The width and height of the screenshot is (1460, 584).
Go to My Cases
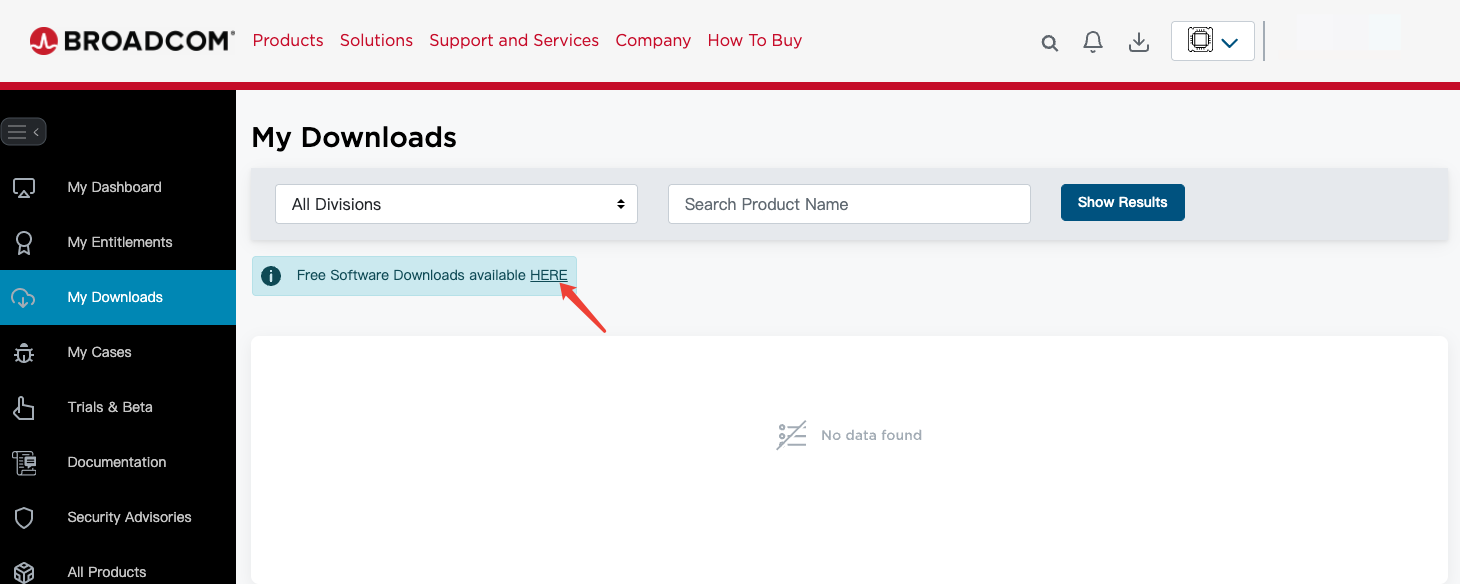pyautogui.click(x=118, y=352)
